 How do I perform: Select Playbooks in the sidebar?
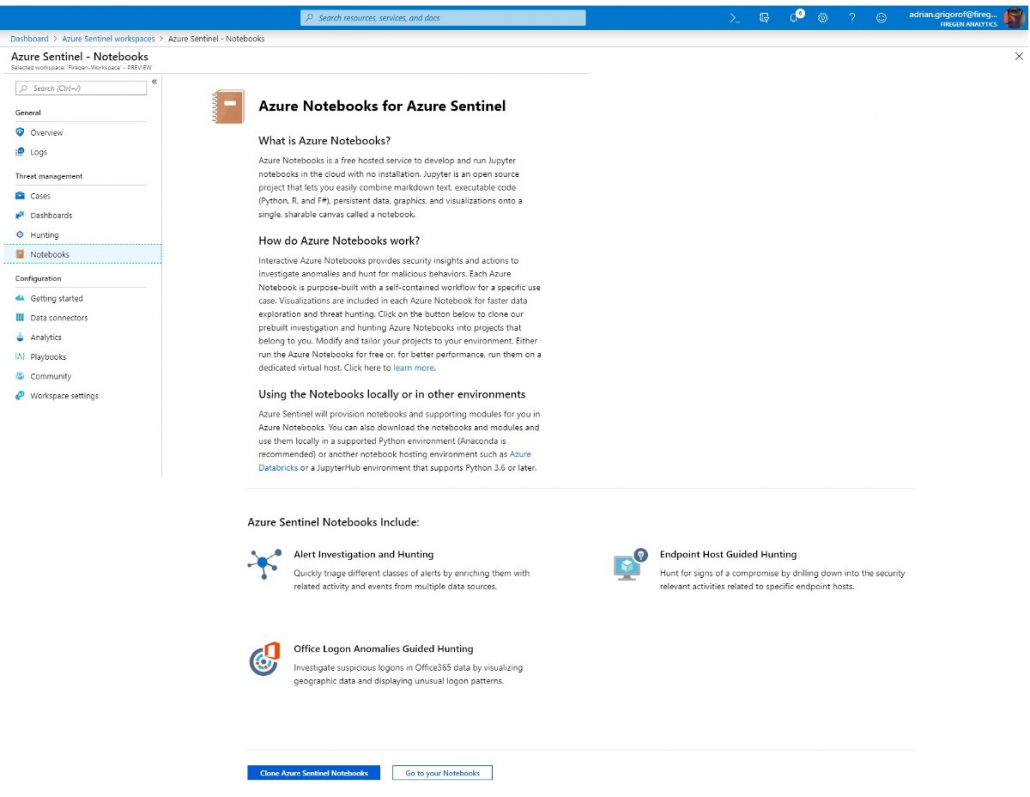pyautogui.click(x=47, y=356)
